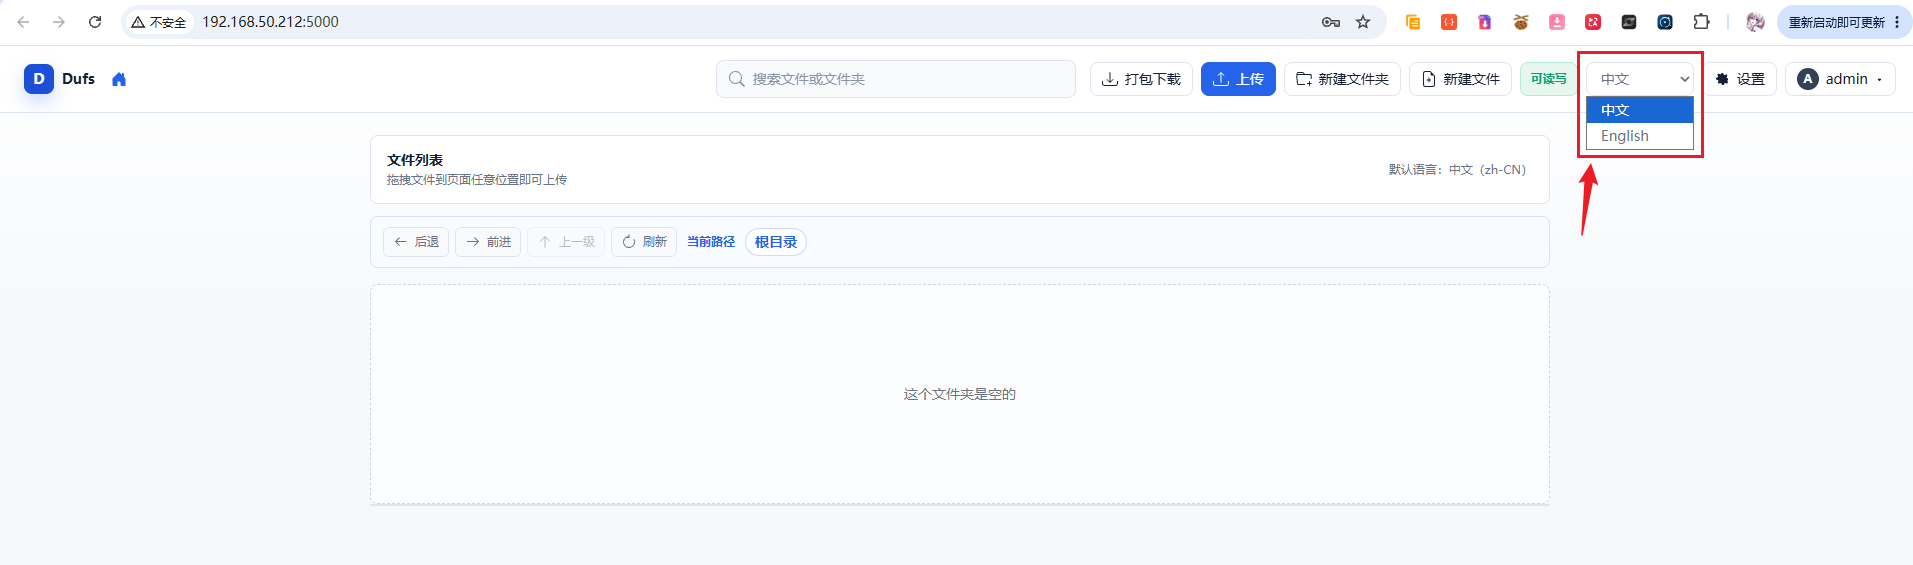The height and width of the screenshot is (565, 1913).
Task: Click the purple extension icon
Action: 1485,22
